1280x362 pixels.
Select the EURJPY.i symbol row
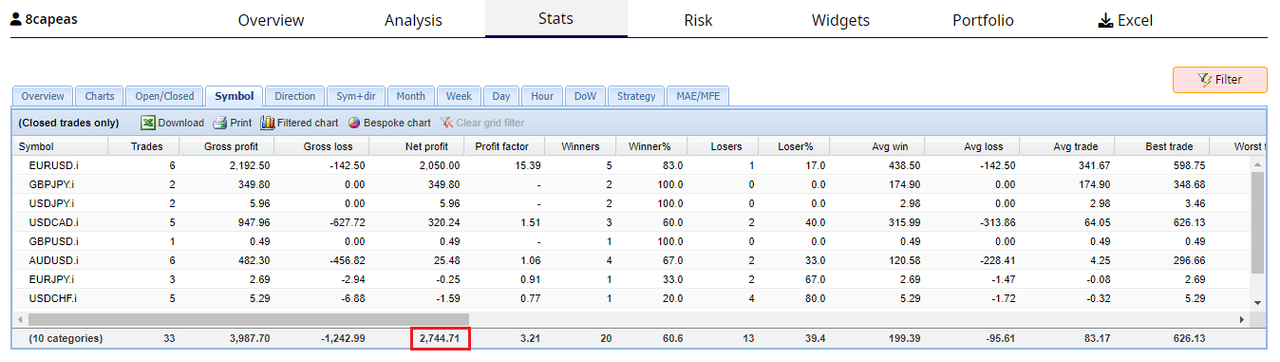[x=632, y=280]
